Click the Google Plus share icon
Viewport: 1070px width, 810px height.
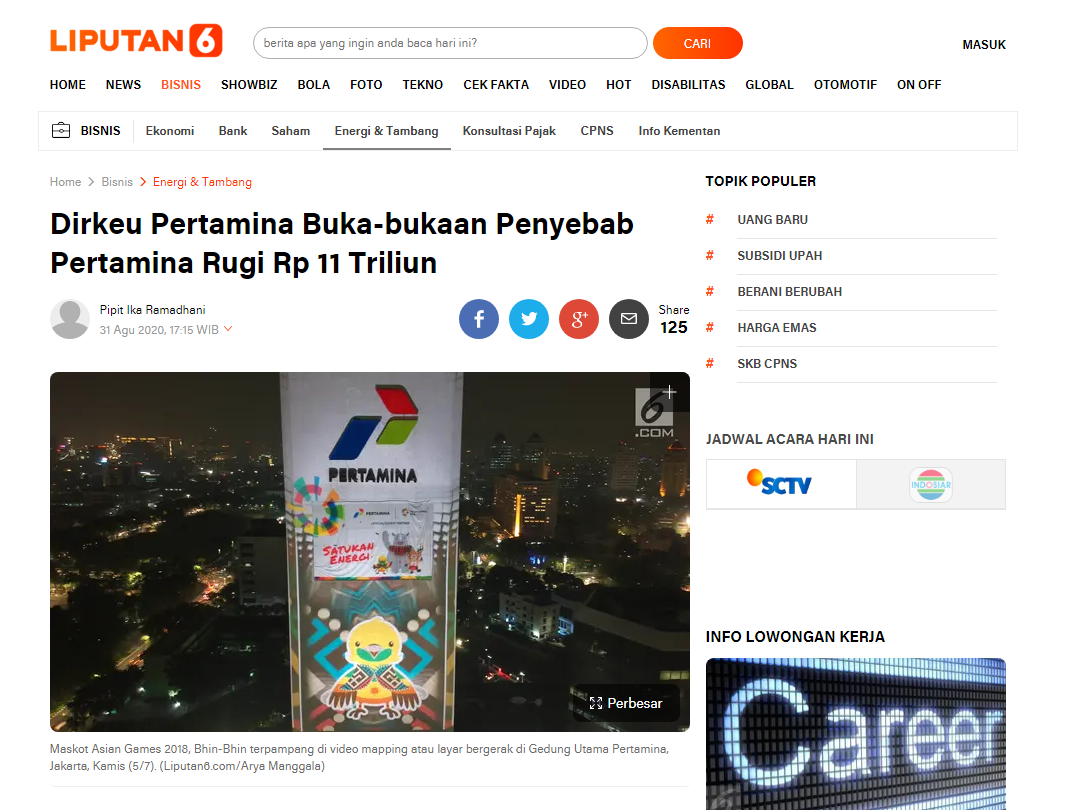click(579, 319)
